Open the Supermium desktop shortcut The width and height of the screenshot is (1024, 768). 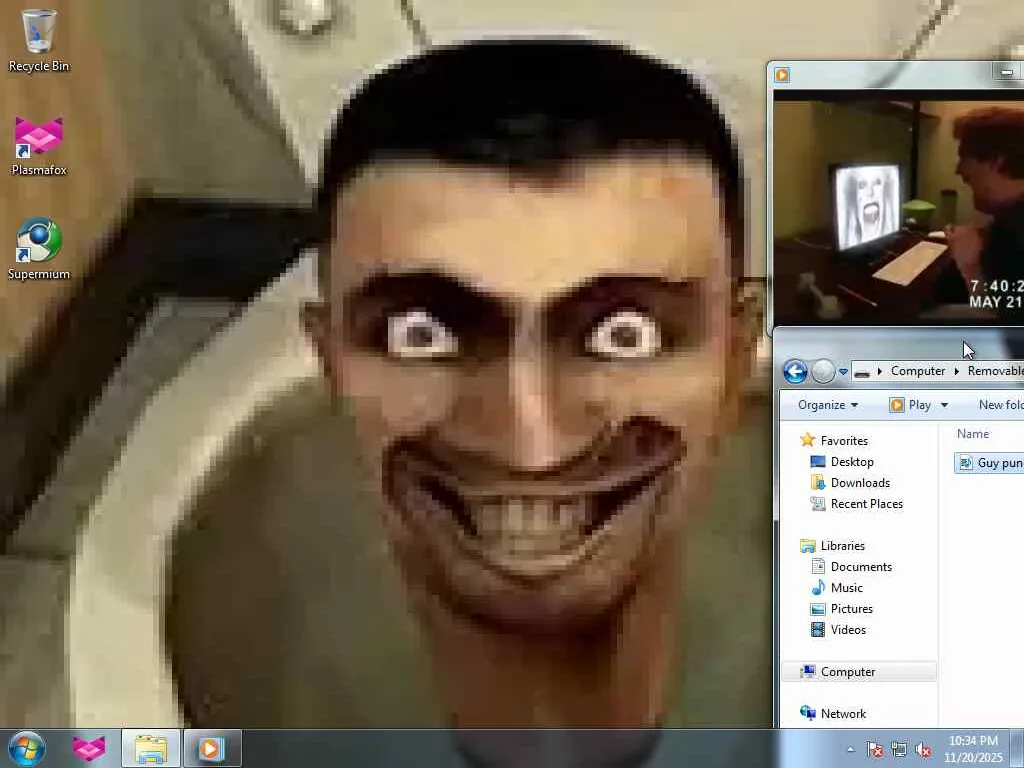click(x=39, y=249)
